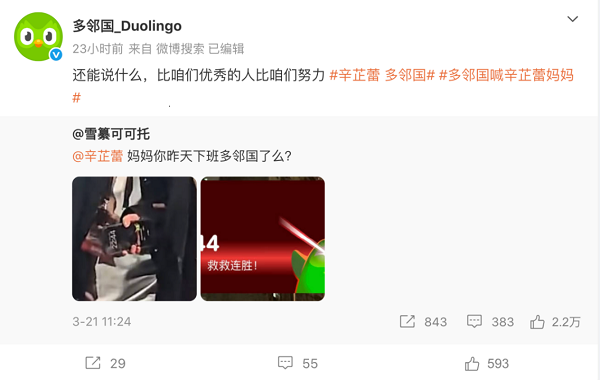Open hashtag #多邻国喊辛芷蕾妈妈#
The height and width of the screenshot is (380, 600).
point(323,86)
